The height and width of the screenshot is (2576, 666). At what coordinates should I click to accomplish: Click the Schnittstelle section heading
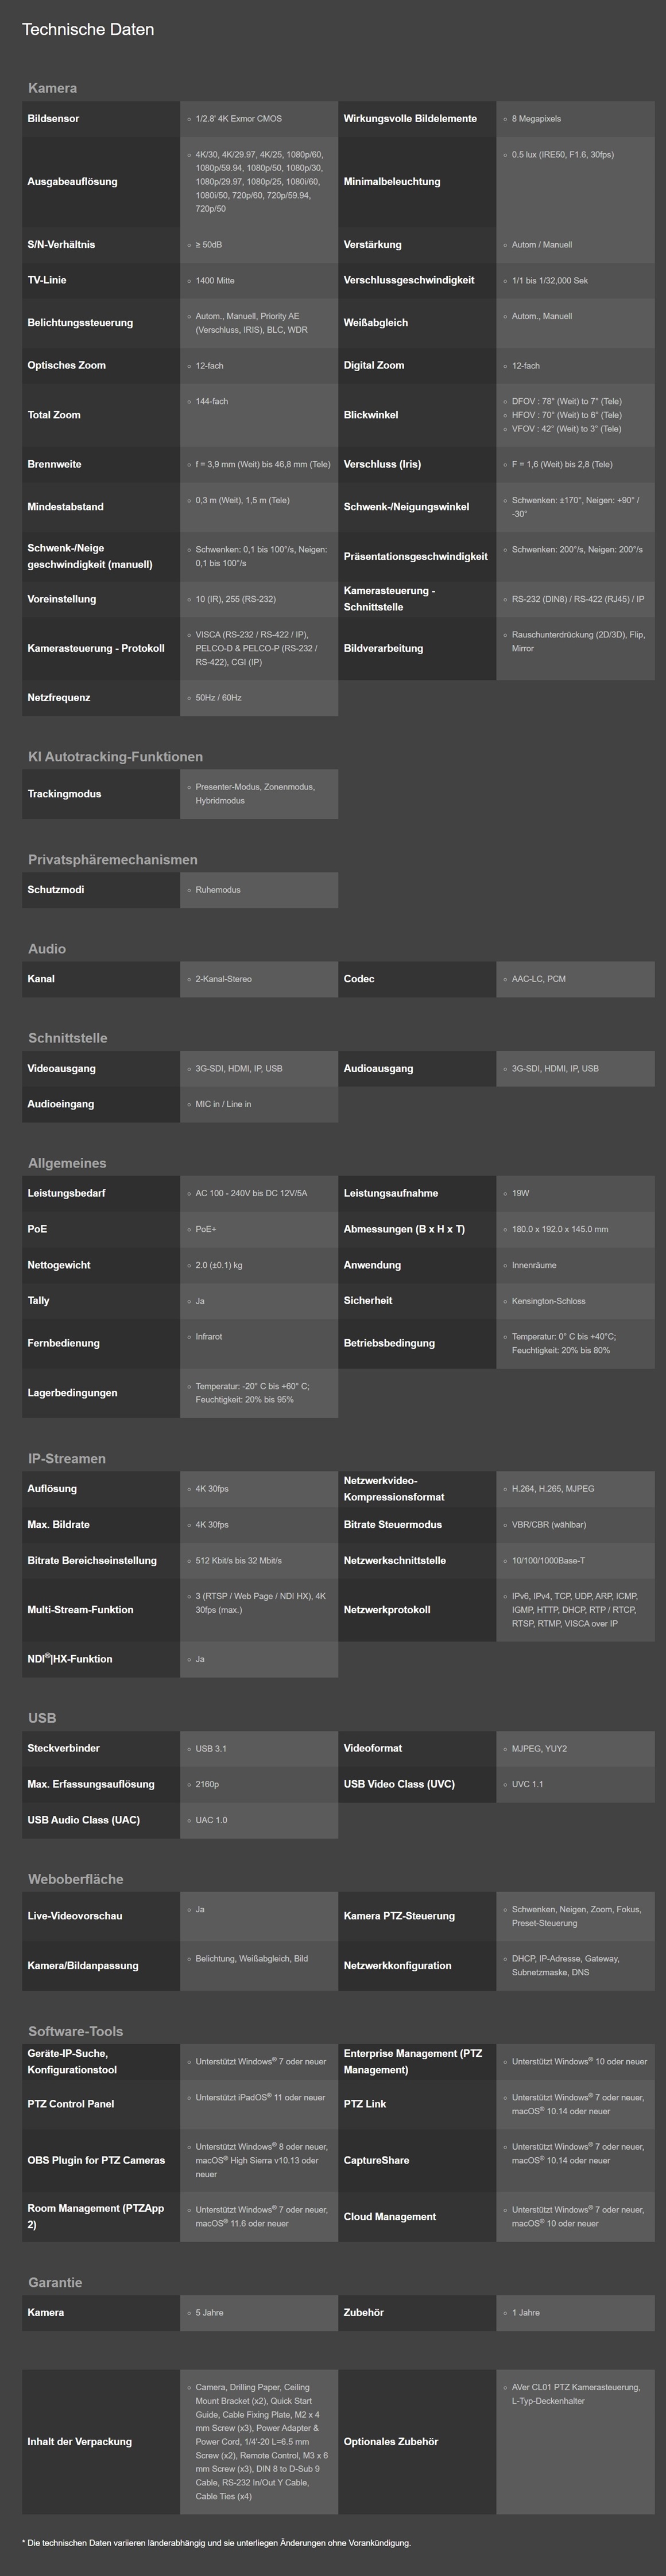[67, 1038]
